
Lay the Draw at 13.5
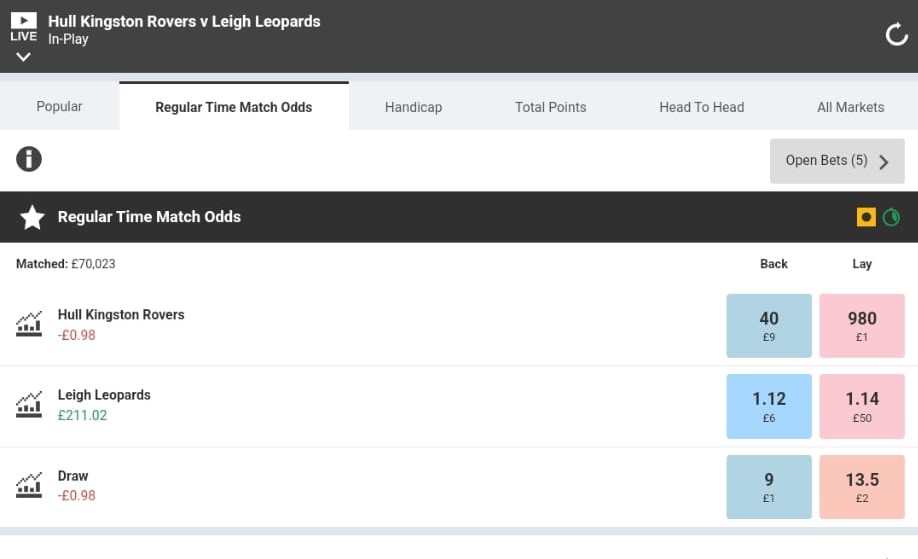pyautogui.click(x=862, y=487)
